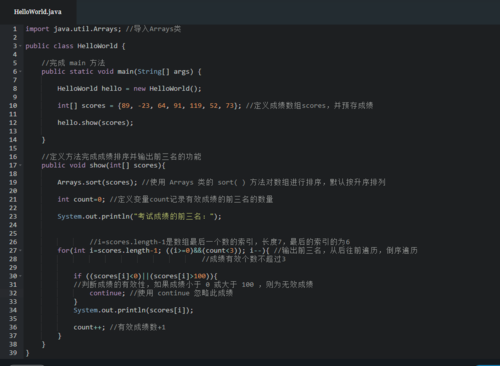Collapse the if block fold on line 30
This screenshot has width=500, height=366.
pyautogui.click(x=20, y=276)
